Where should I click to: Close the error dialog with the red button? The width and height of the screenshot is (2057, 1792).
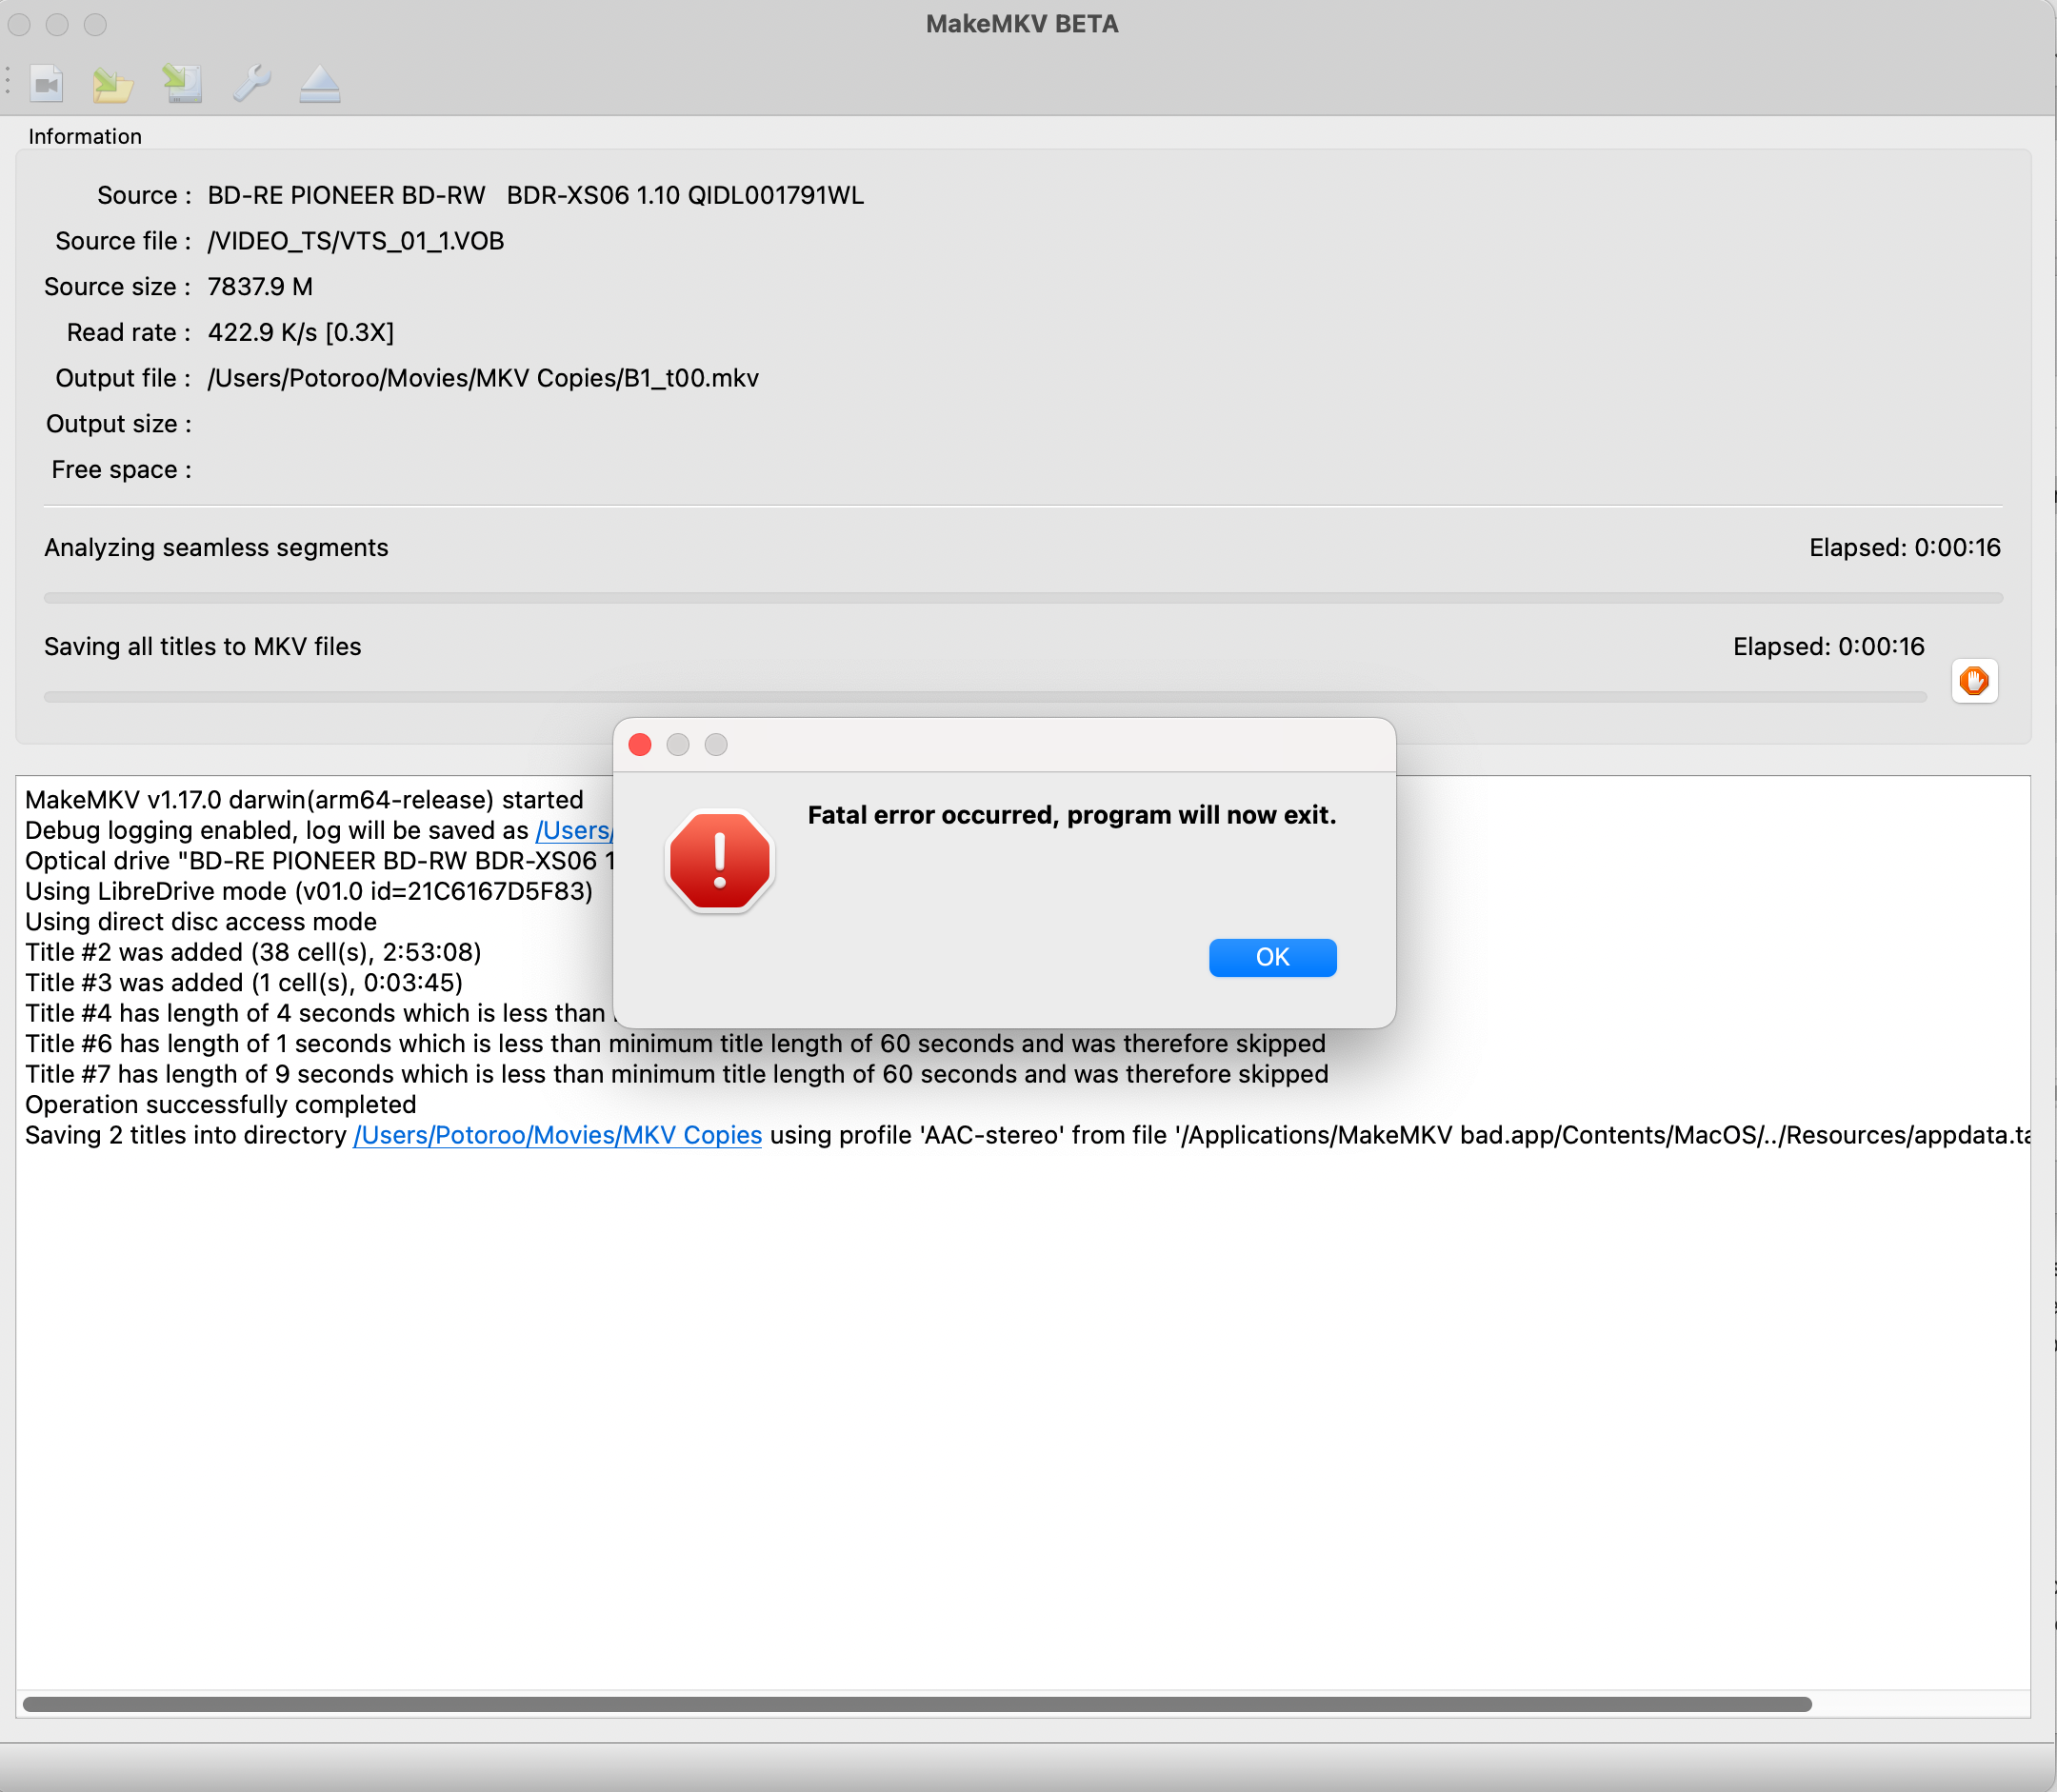640,745
